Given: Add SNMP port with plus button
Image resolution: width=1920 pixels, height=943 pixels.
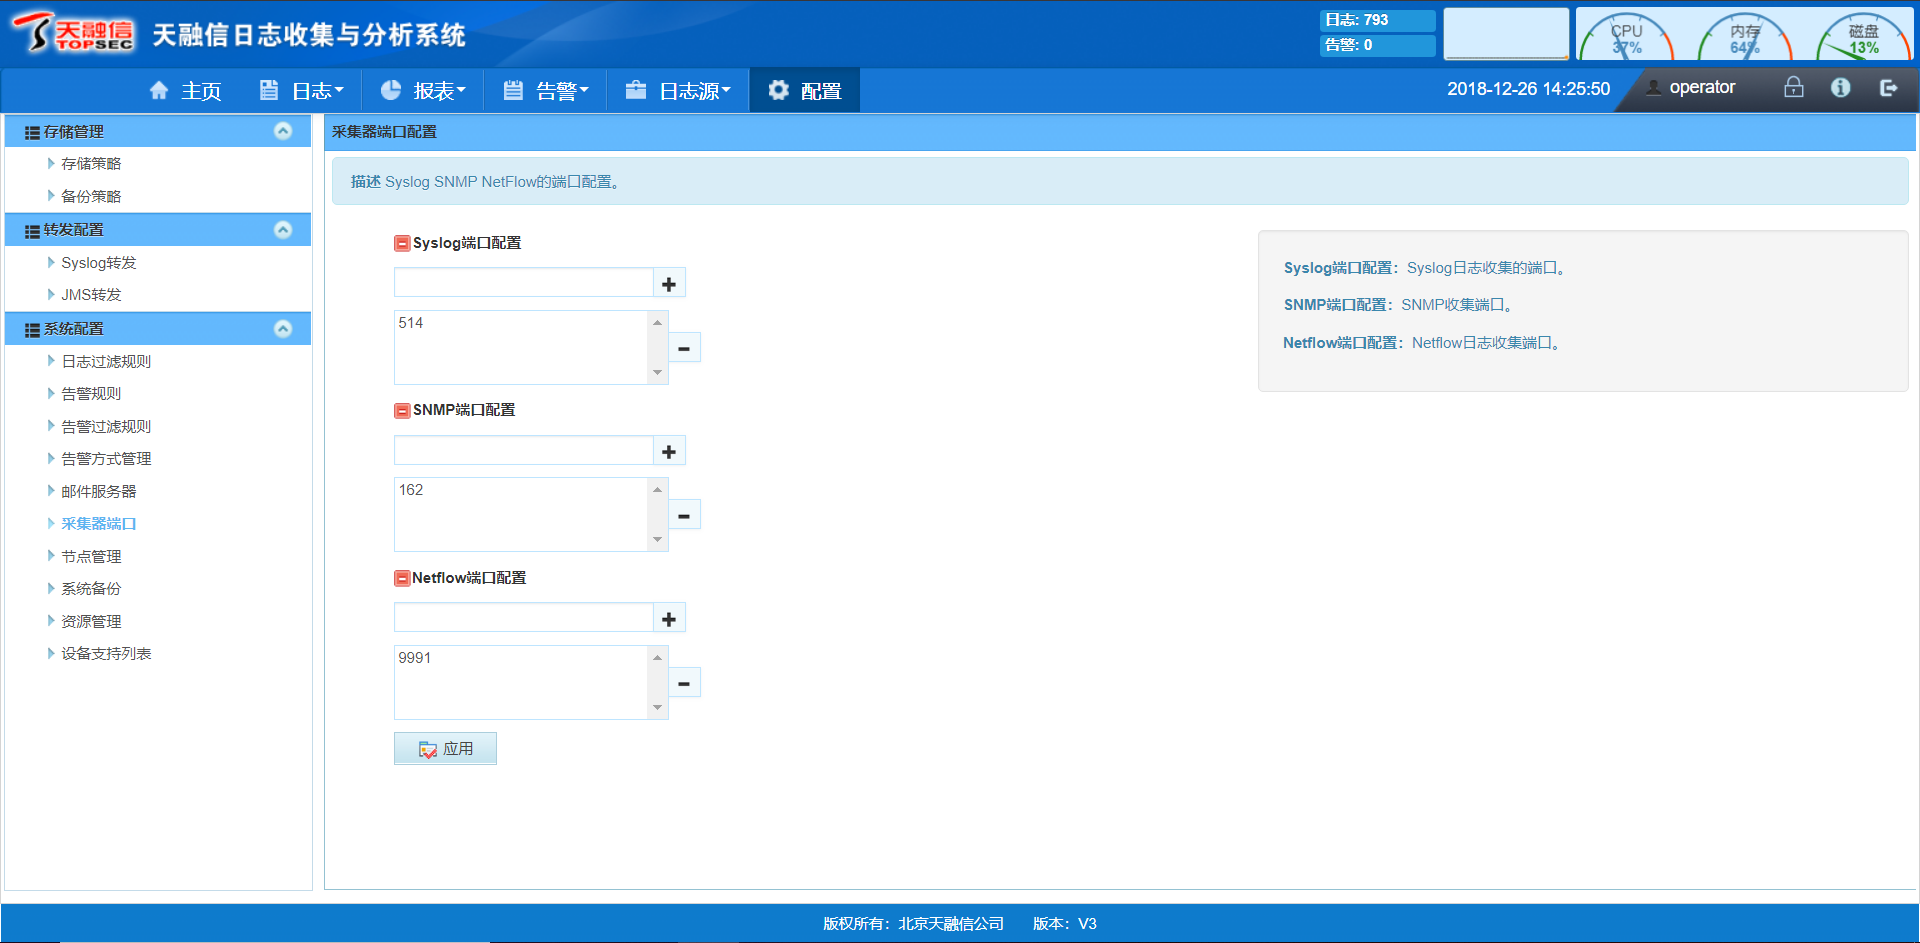Looking at the screenshot, I should (669, 452).
